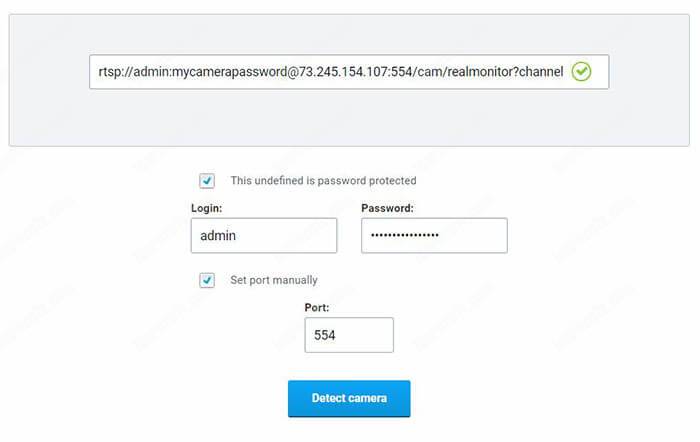Disable the 'Set port manually' checkbox
The width and height of the screenshot is (700, 442).
click(207, 280)
